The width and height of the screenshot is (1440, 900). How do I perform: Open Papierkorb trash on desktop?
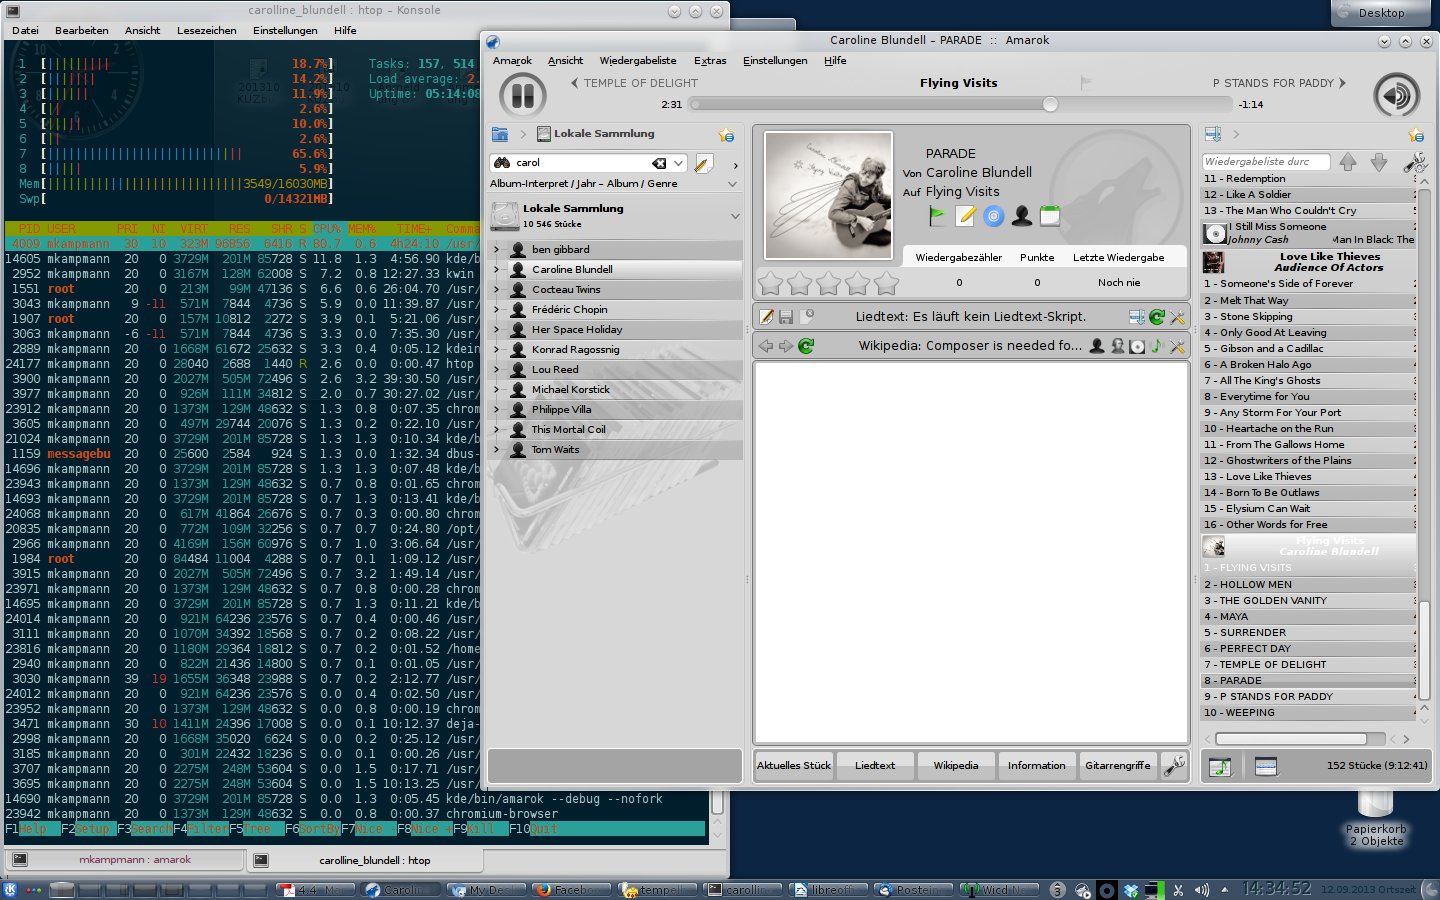coord(1376,818)
